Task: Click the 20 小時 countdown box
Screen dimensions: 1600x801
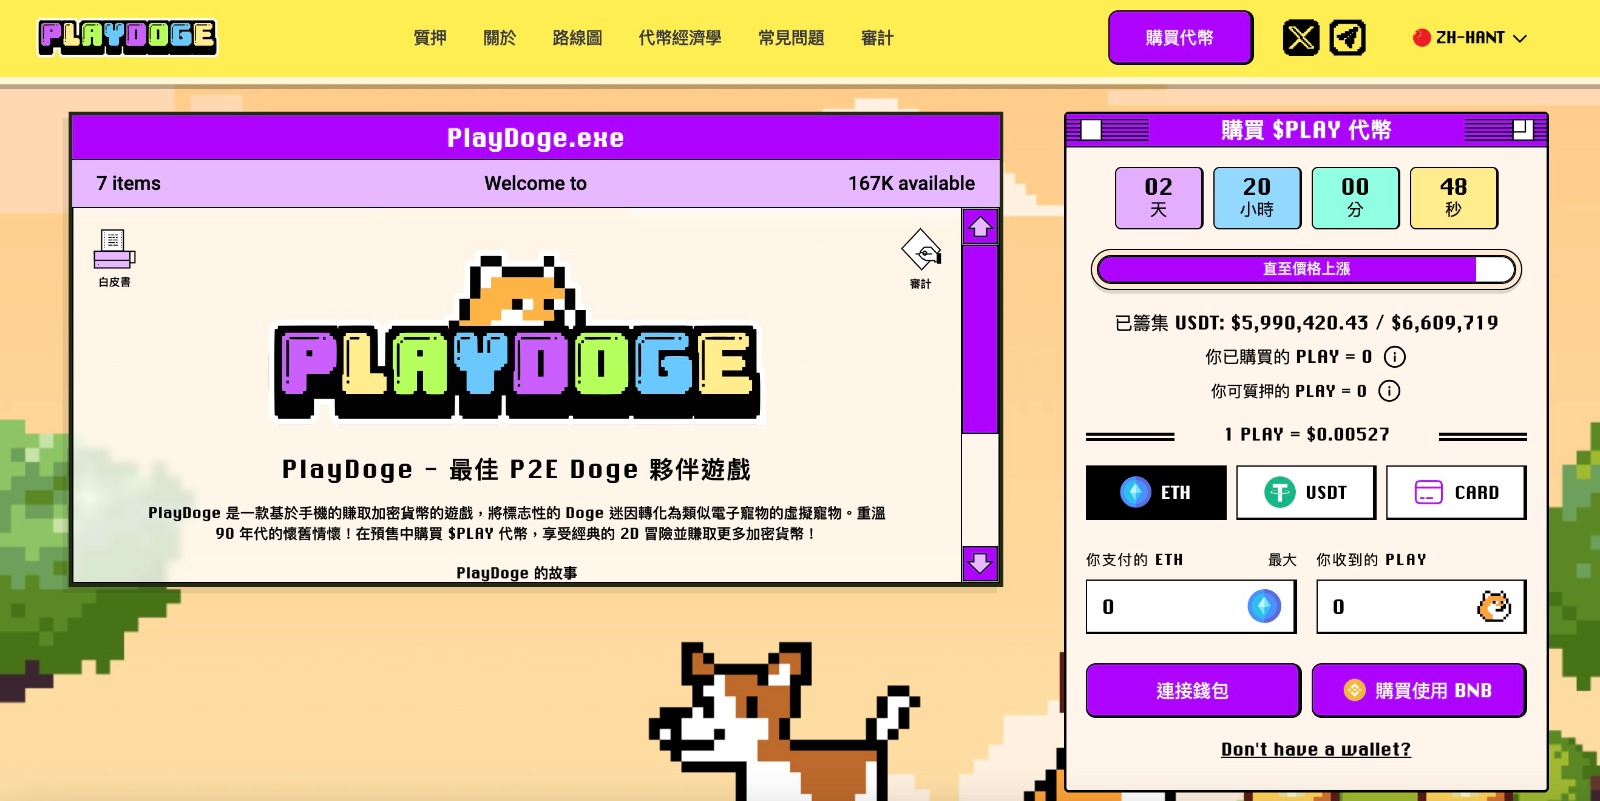Action: pyautogui.click(x=1257, y=198)
